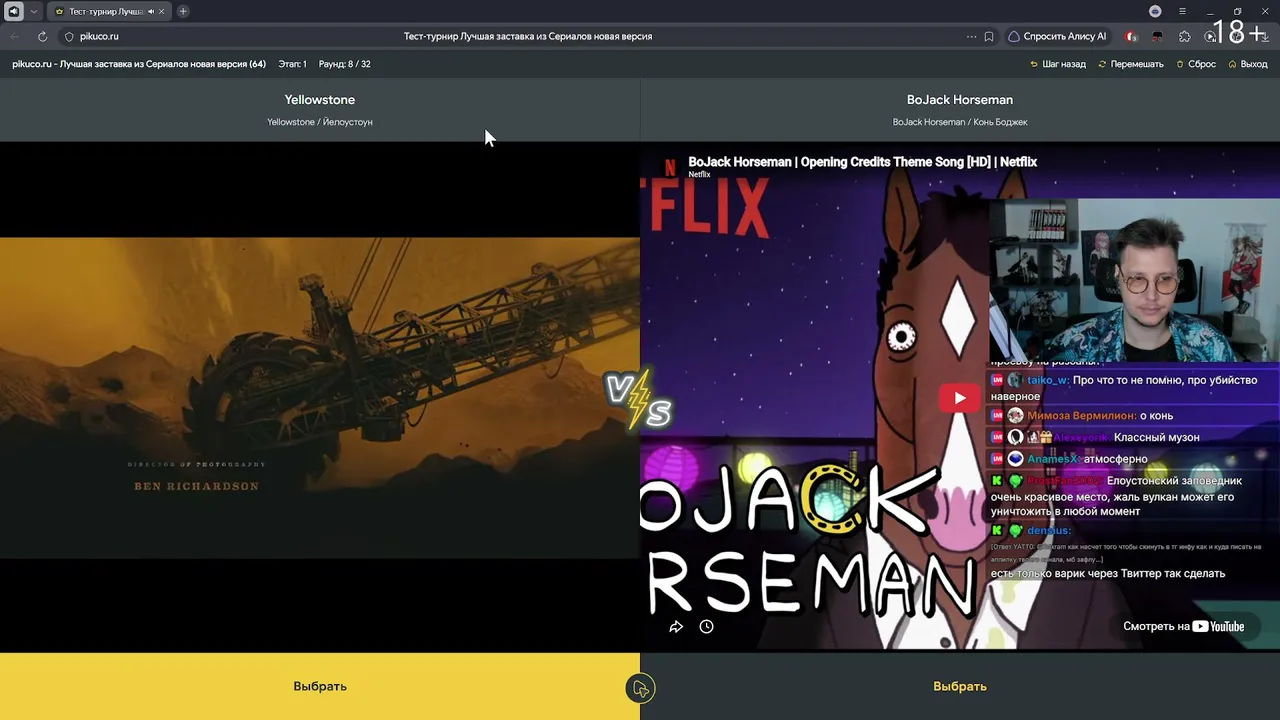Click the site protection shield icon
The height and width of the screenshot is (720, 1280).
(69, 36)
